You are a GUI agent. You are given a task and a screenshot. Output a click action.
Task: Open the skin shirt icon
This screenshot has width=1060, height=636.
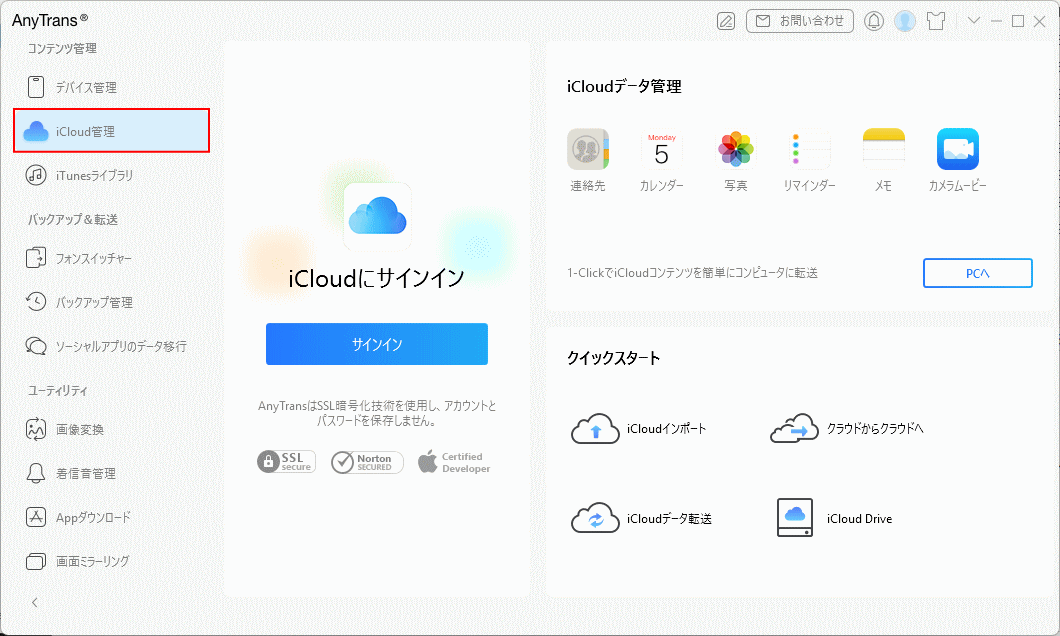coord(936,21)
